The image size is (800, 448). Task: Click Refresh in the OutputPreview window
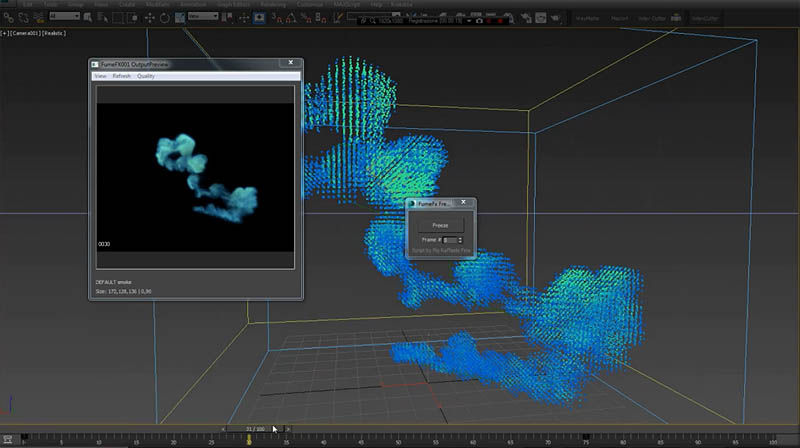pos(121,76)
